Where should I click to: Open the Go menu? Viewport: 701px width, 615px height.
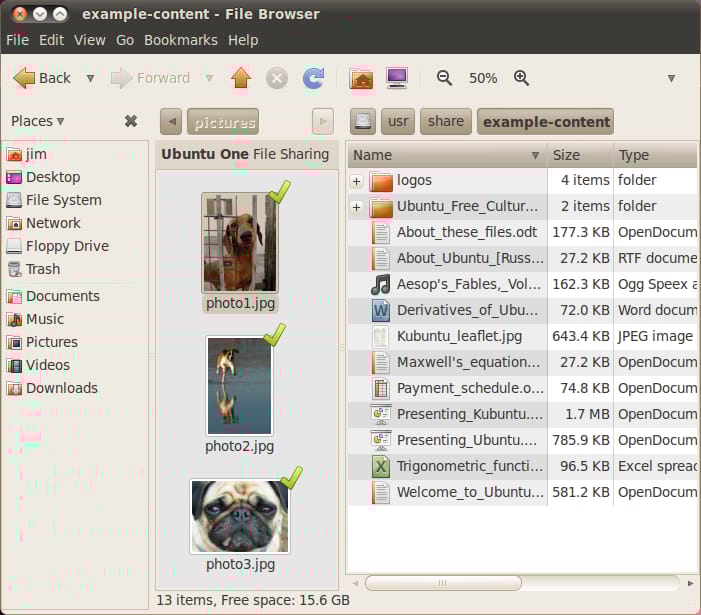click(125, 40)
